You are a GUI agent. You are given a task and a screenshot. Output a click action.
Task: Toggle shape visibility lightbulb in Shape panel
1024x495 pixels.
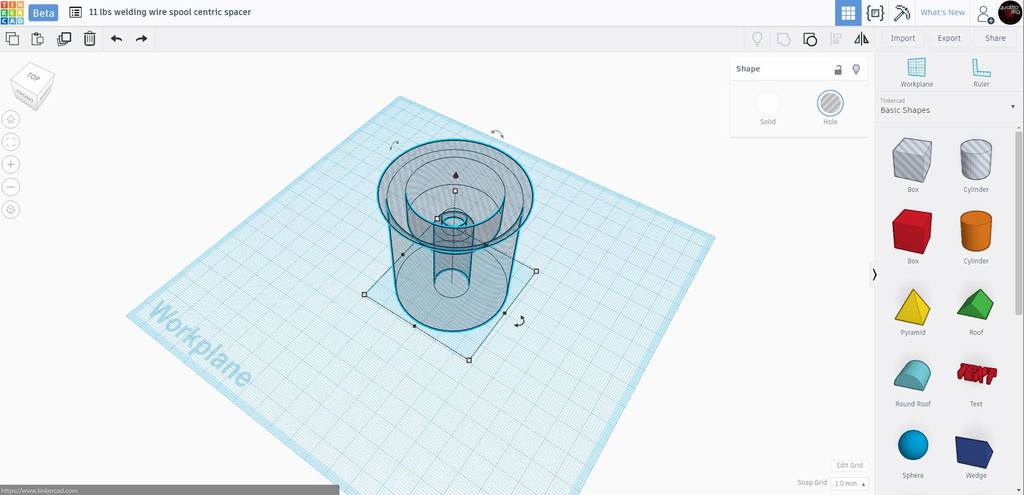[856, 69]
